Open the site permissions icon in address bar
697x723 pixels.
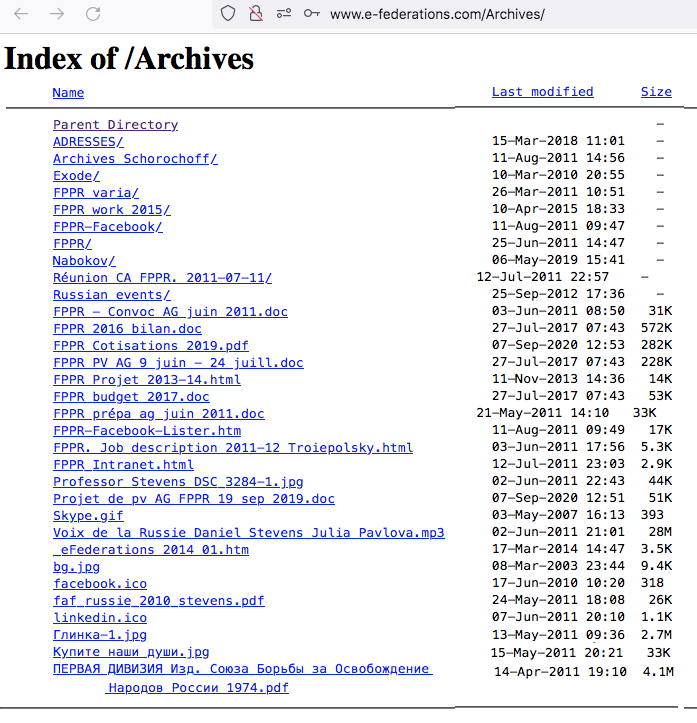click(284, 14)
